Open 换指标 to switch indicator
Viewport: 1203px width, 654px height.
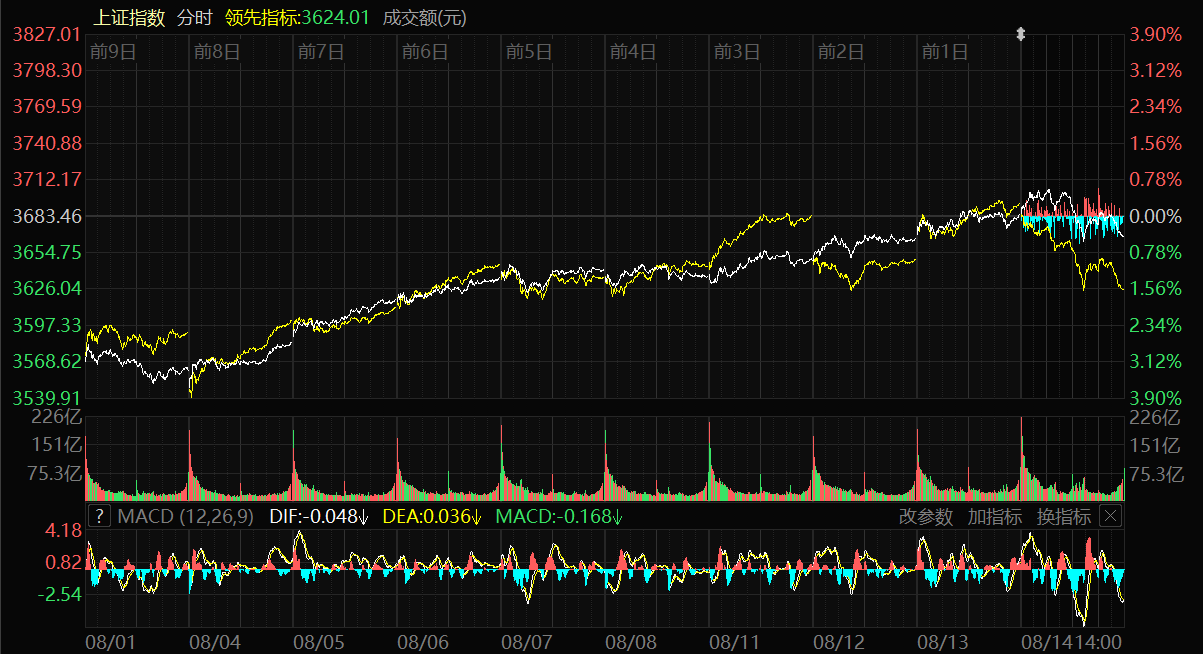(1063, 516)
